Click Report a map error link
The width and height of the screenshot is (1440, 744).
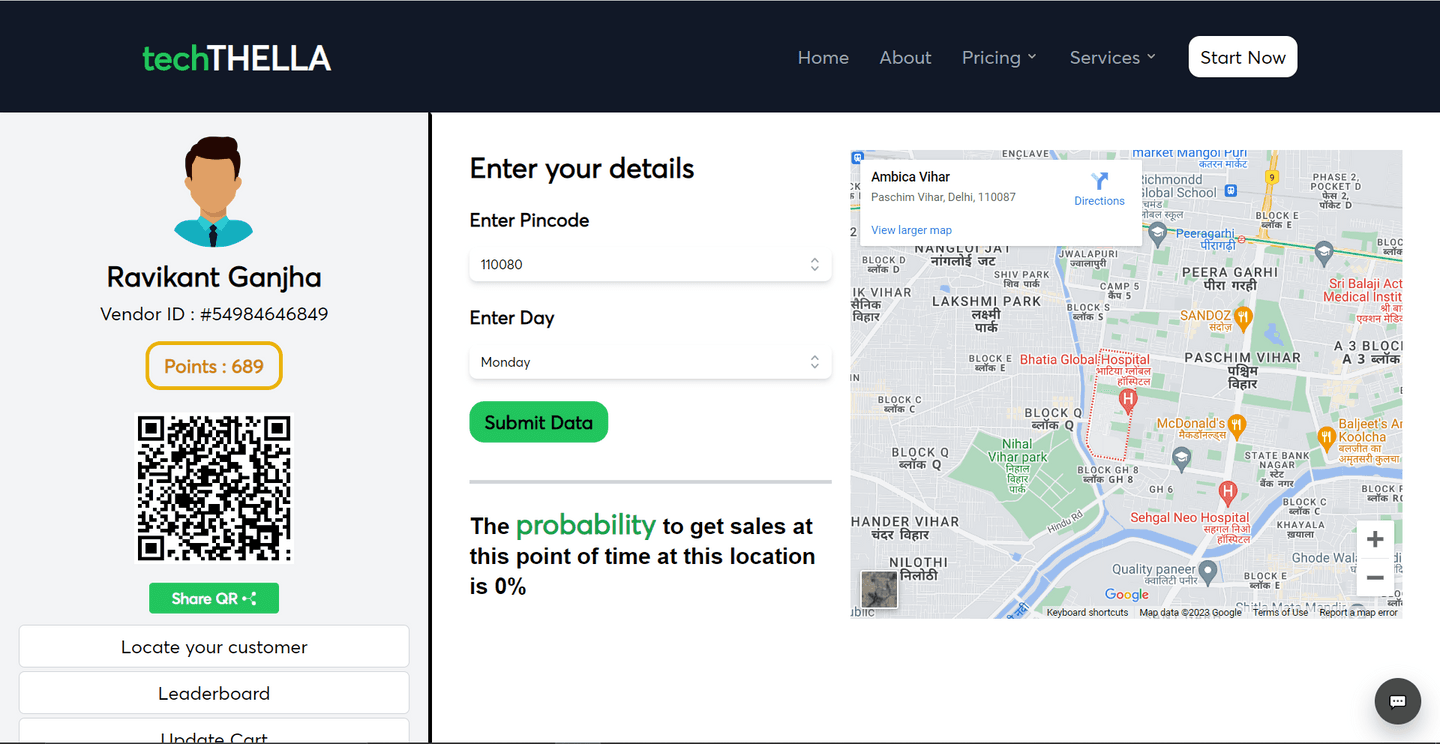1358,612
